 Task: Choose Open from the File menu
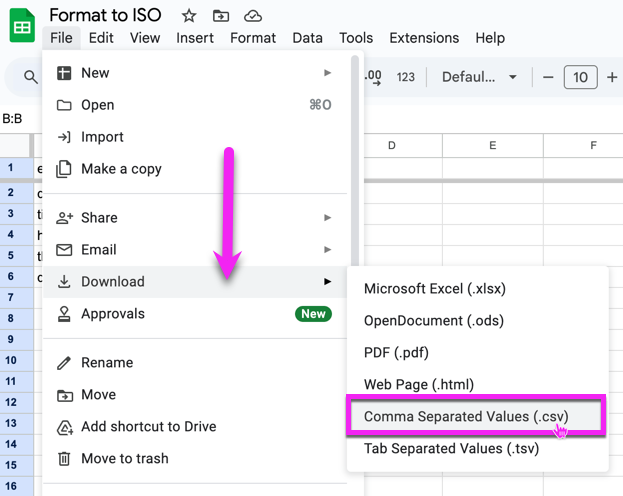(195, 105)
